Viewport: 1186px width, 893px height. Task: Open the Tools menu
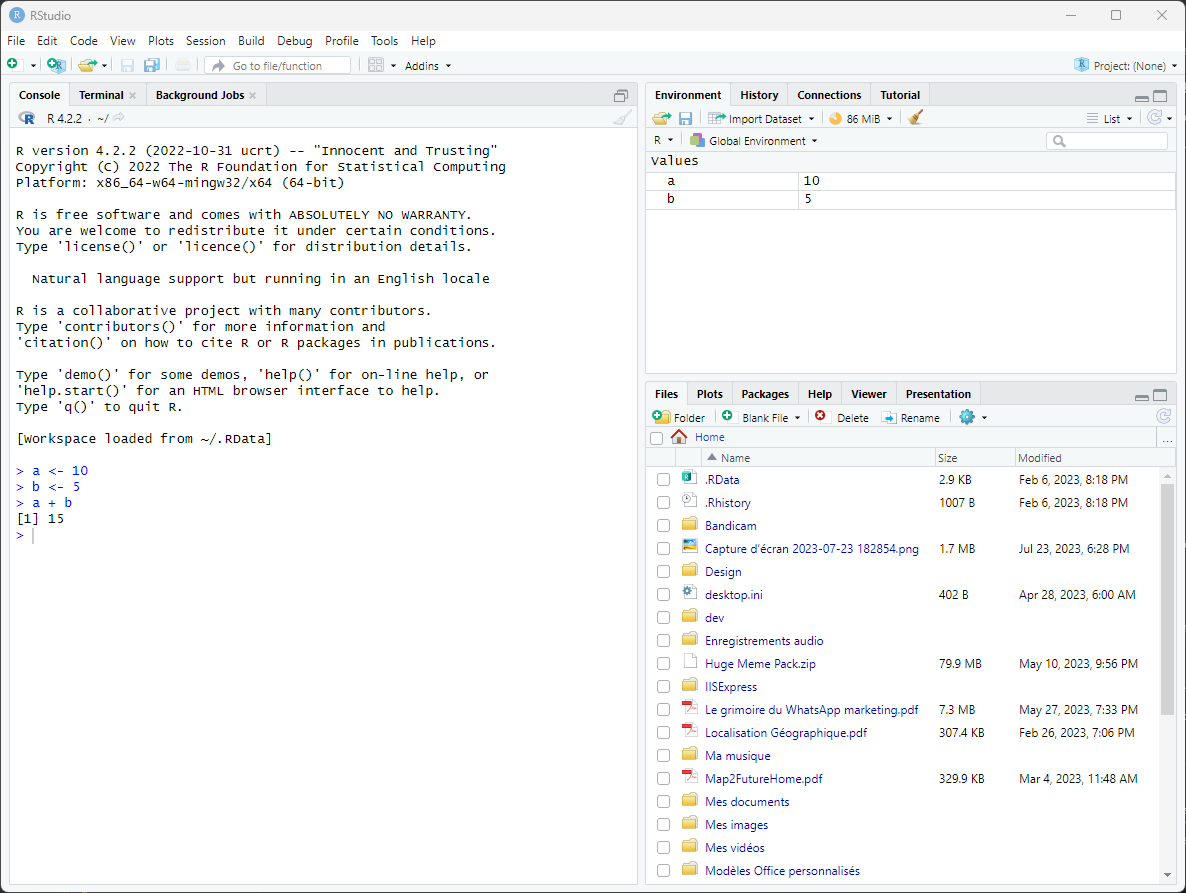click(384, 41)
